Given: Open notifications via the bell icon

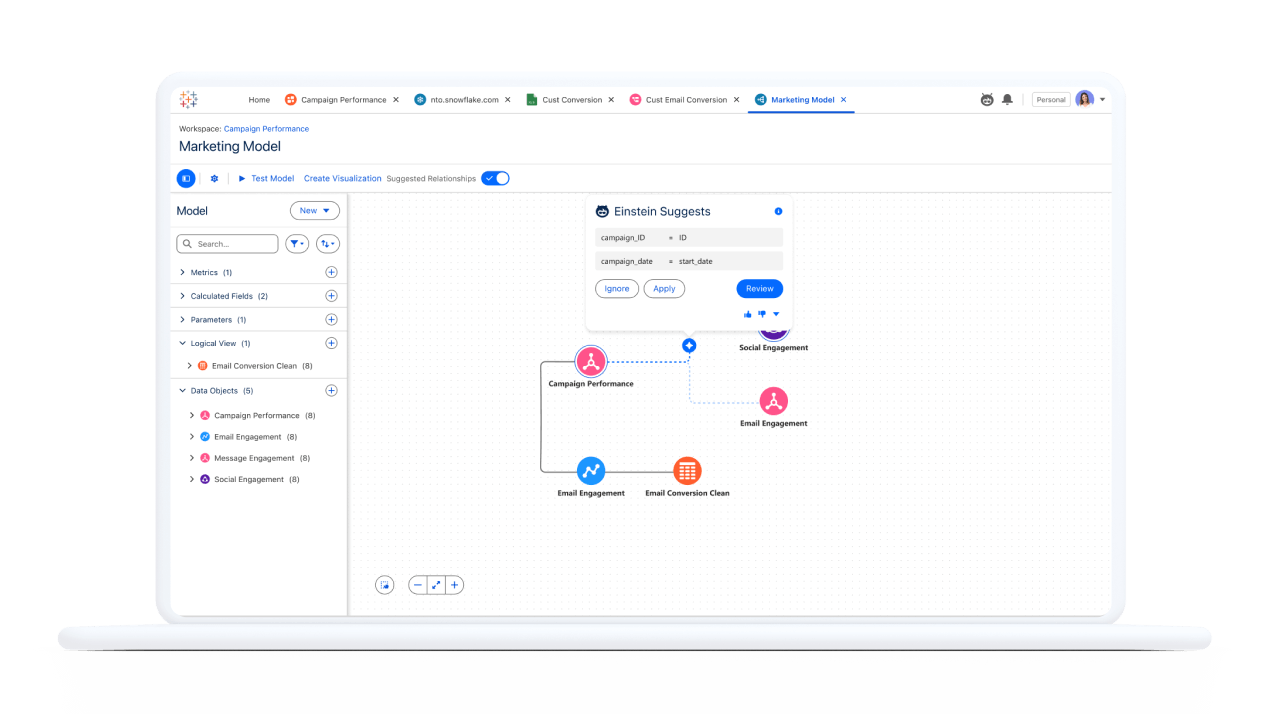Looking at the screenshot, I should pyautogui.click(x=1008, y=99).
